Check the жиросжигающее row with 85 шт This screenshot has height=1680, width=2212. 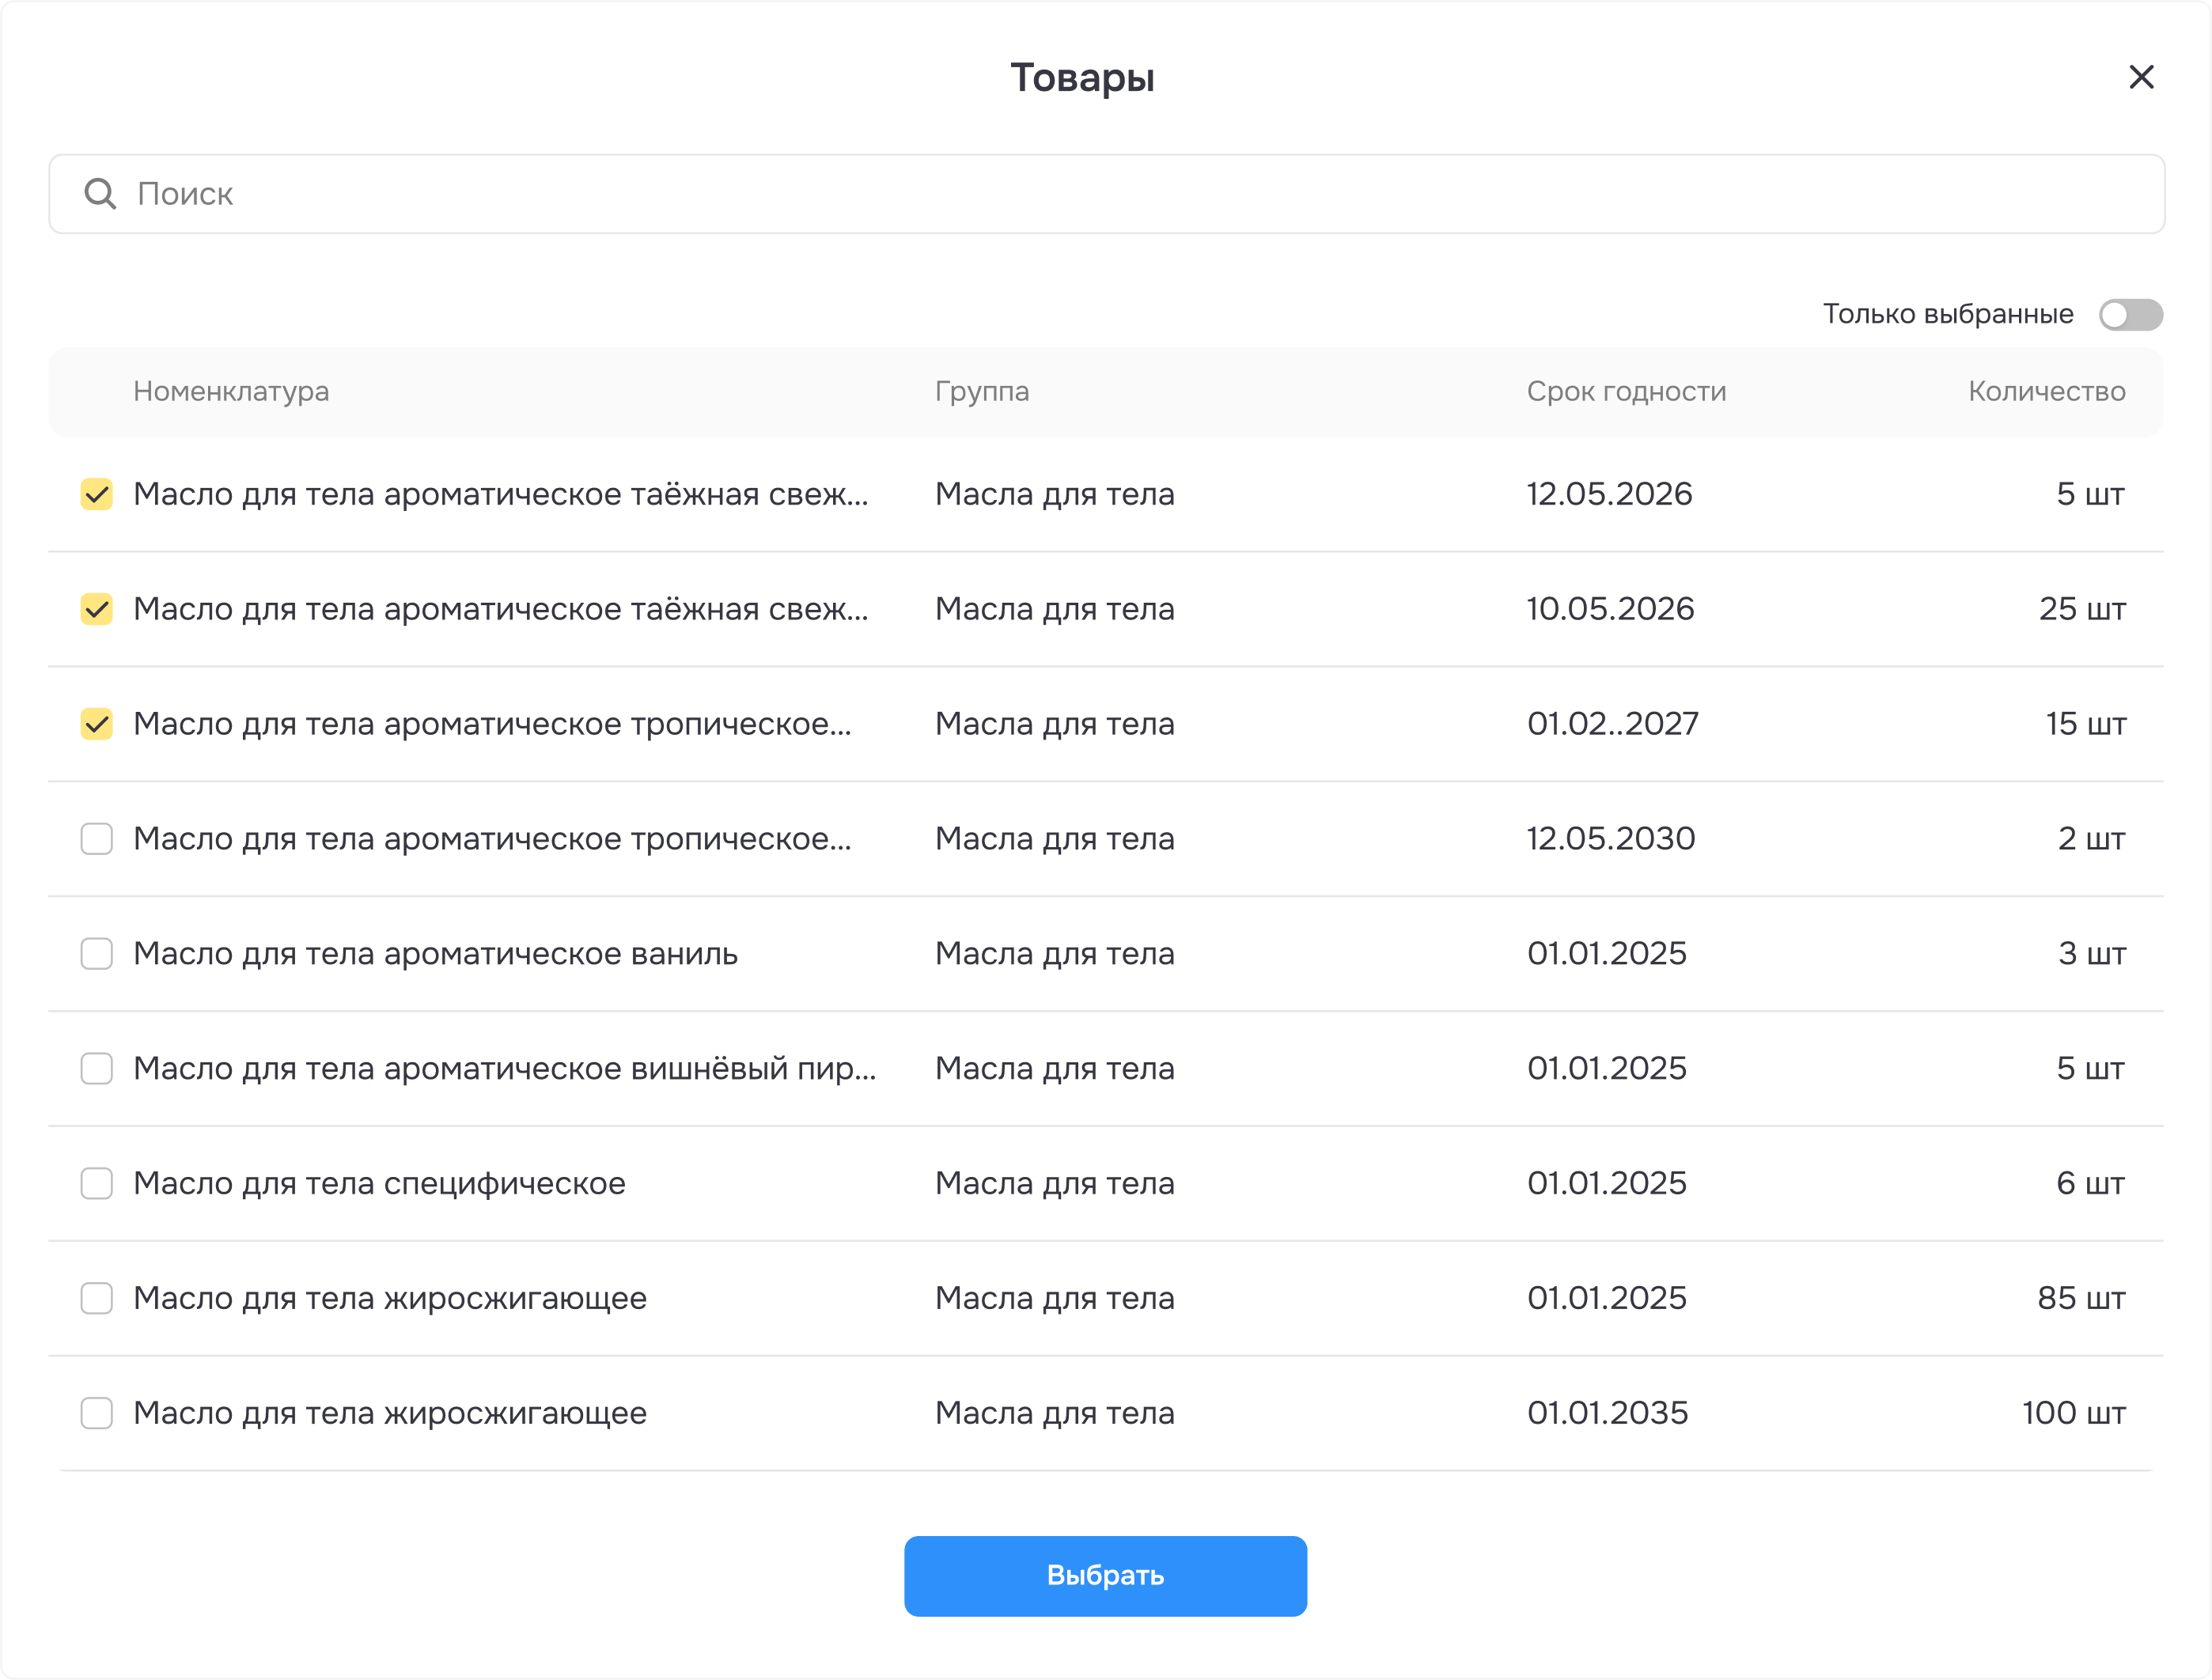point(97,1299)
